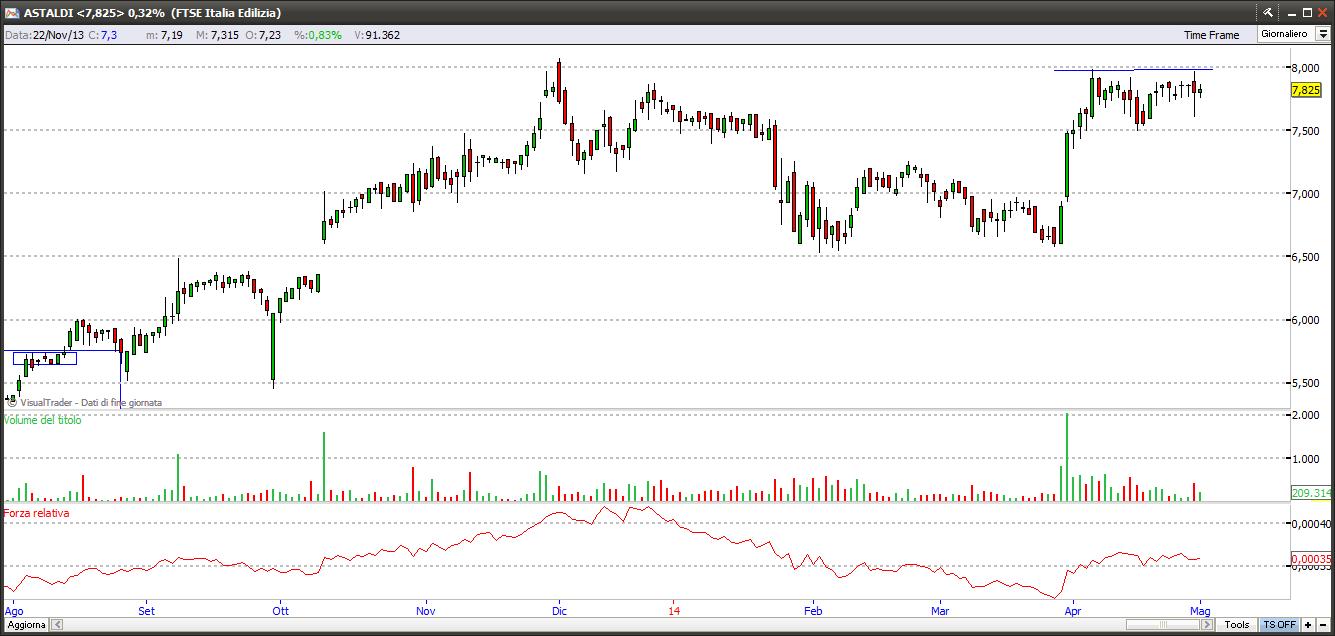Click the pin/hammer icon in title bar
Viewport: 1335px width, 636px height.
1267,12
